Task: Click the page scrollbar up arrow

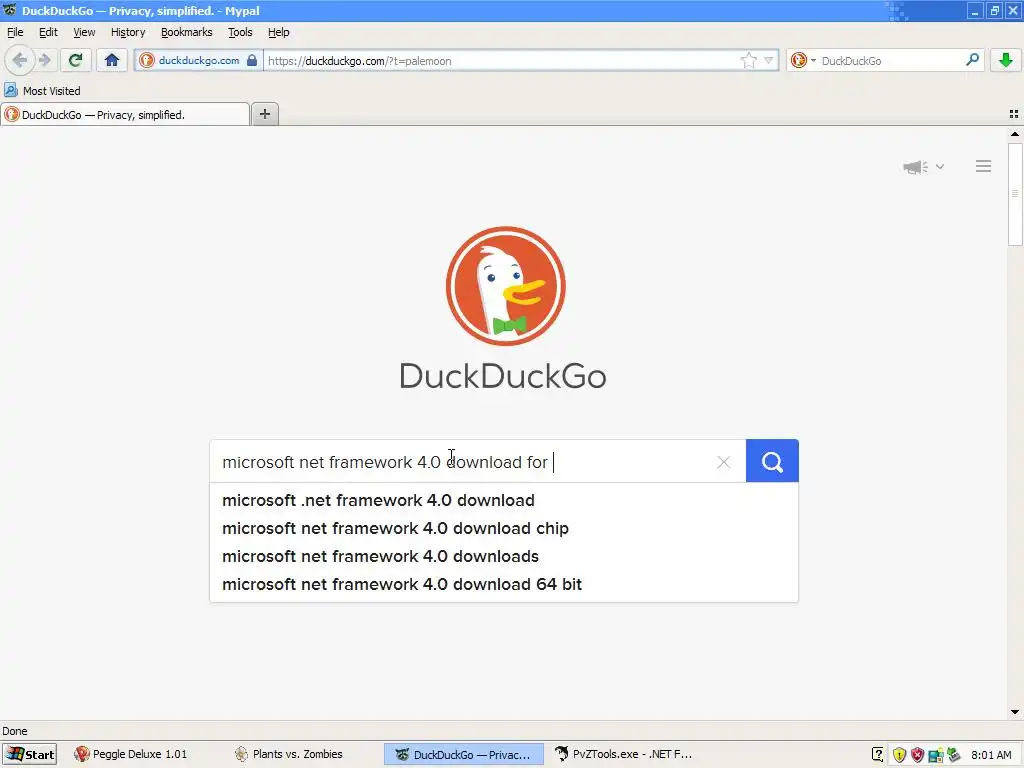Action: (1015, 134)
